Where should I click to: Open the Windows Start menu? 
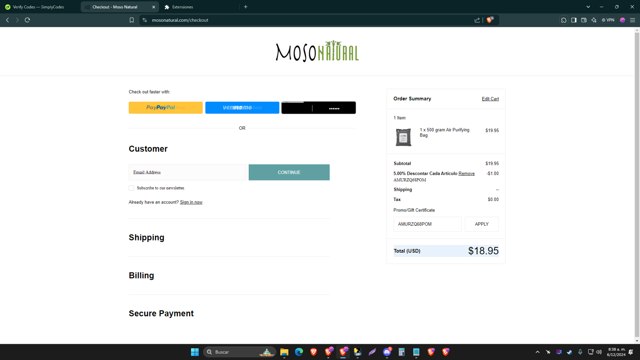point(195,352)
